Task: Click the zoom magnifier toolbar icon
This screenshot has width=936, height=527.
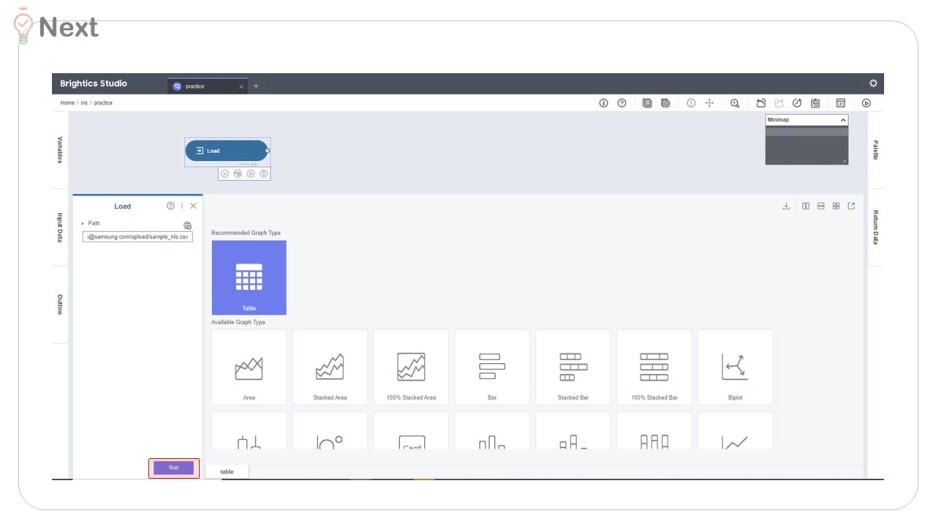Action: [735, 103]
